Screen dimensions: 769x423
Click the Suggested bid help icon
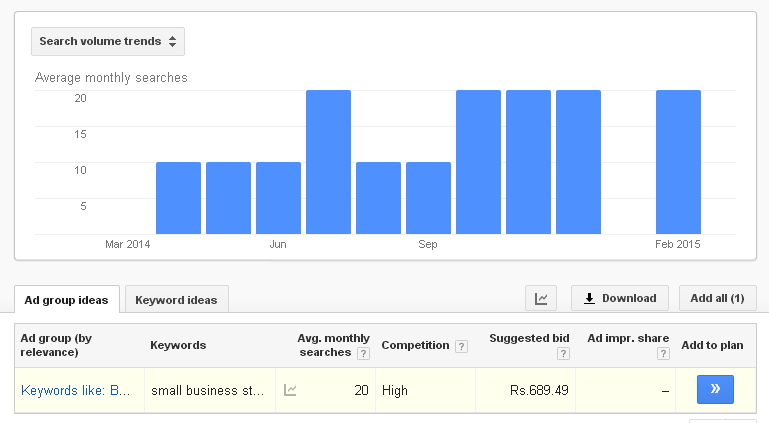pos(563,353)
